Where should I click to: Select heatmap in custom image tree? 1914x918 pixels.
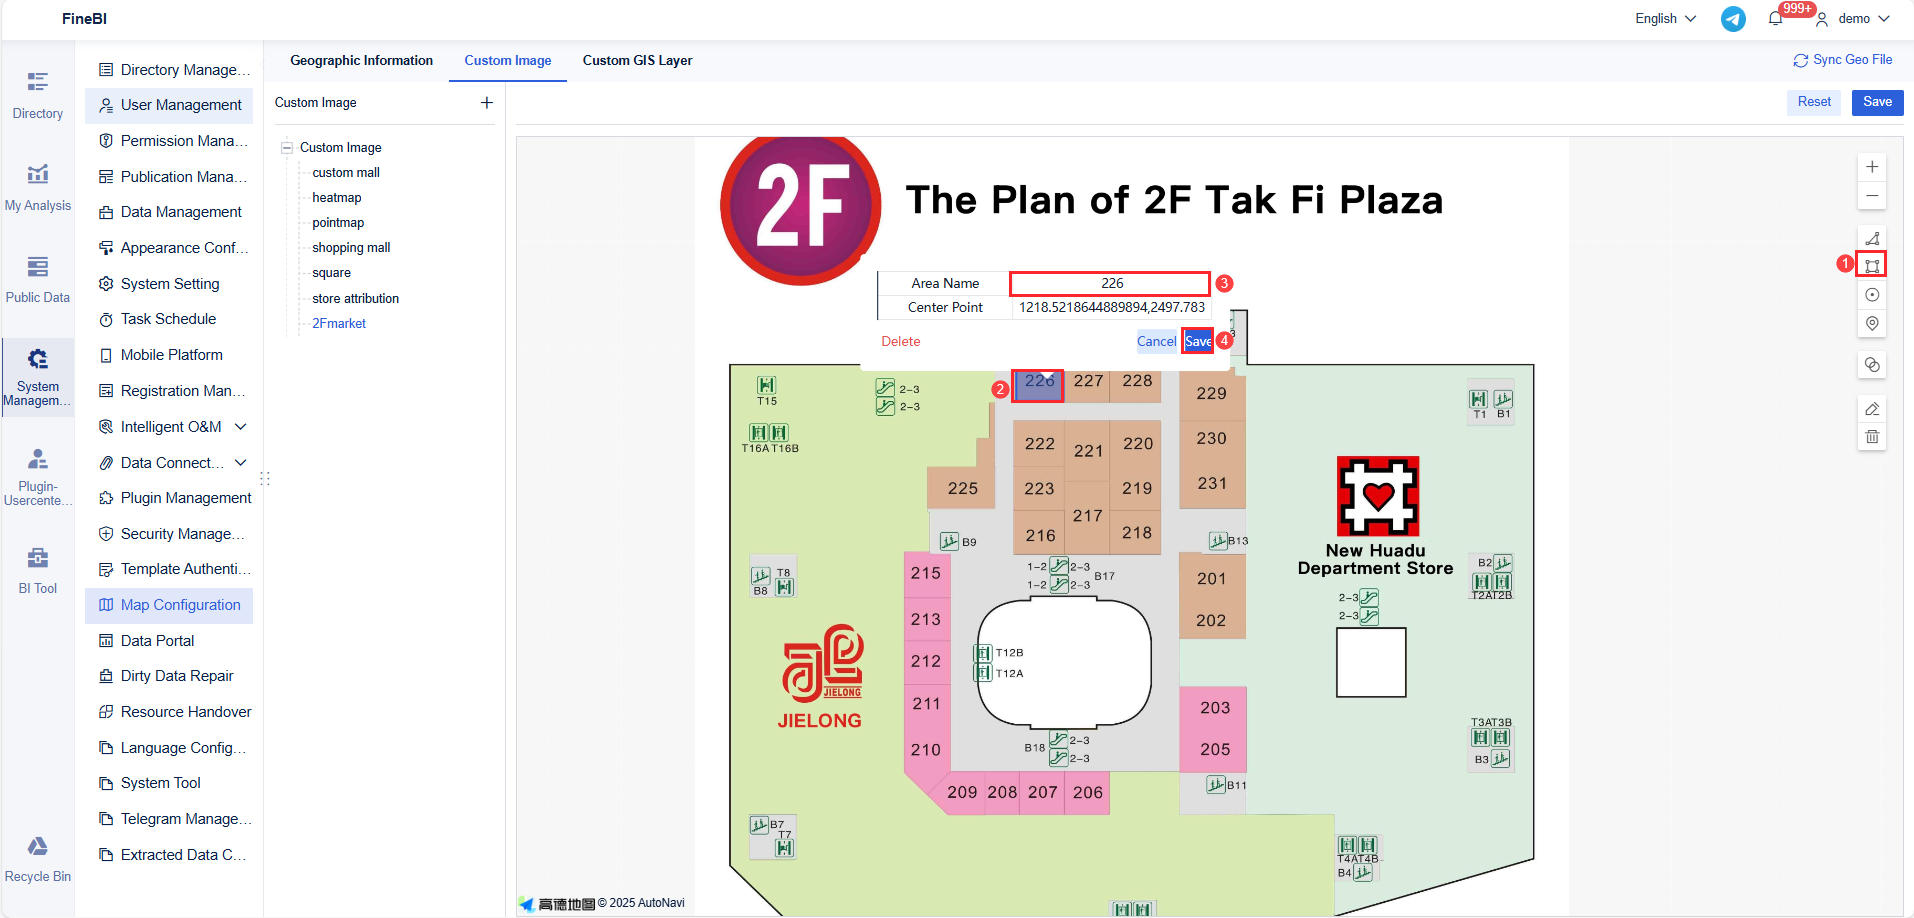coord(337,198)
